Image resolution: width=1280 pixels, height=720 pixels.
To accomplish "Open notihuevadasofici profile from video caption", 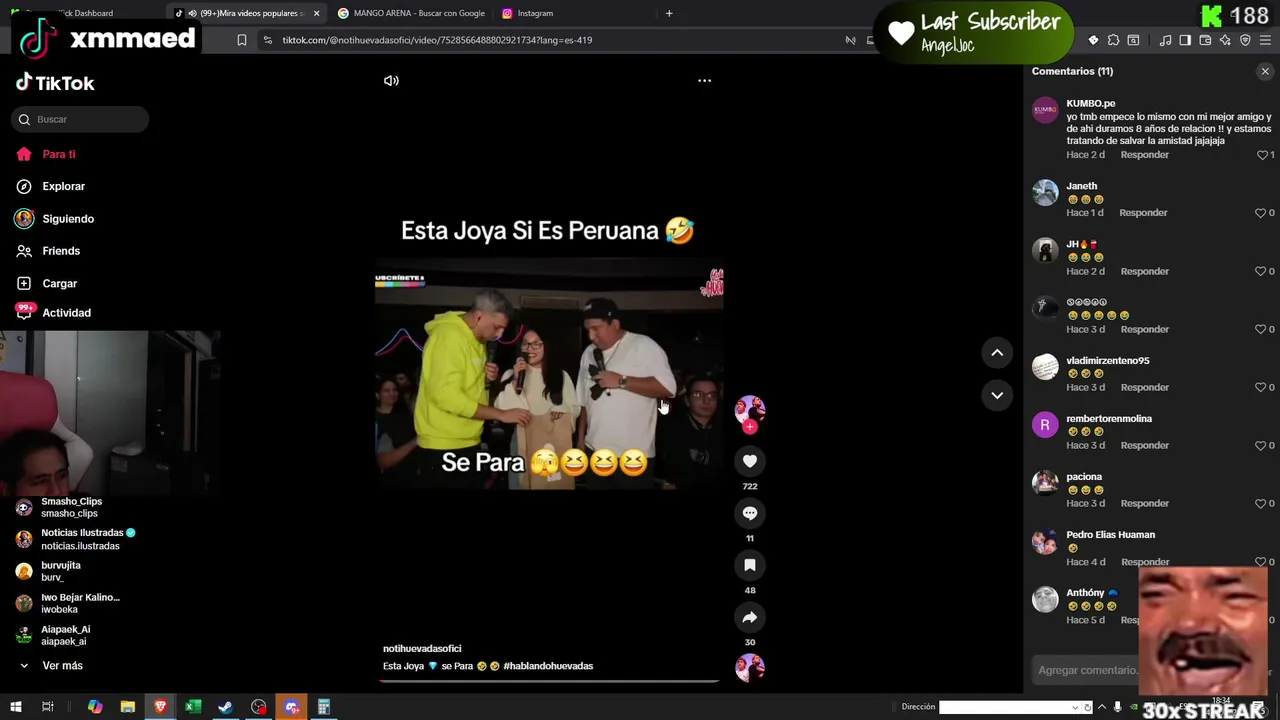I will 422,648.
